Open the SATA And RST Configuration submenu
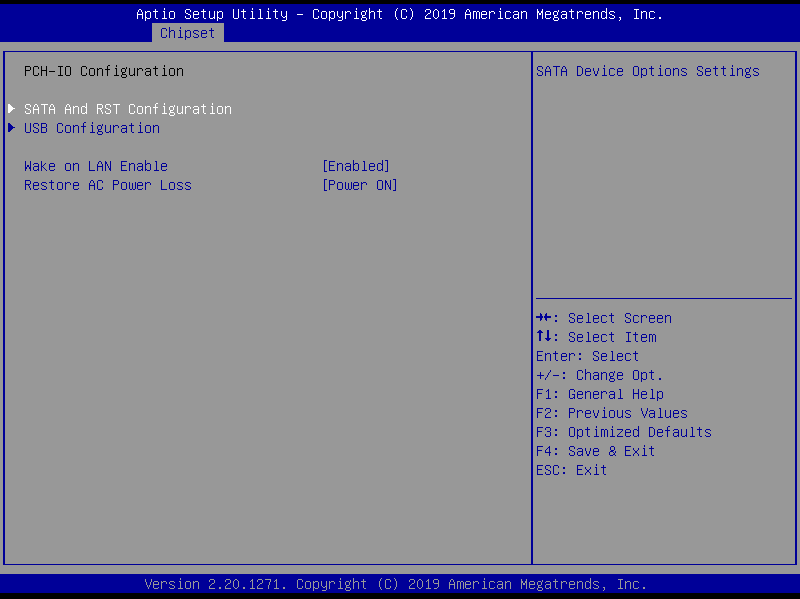 tap(128, 109)
